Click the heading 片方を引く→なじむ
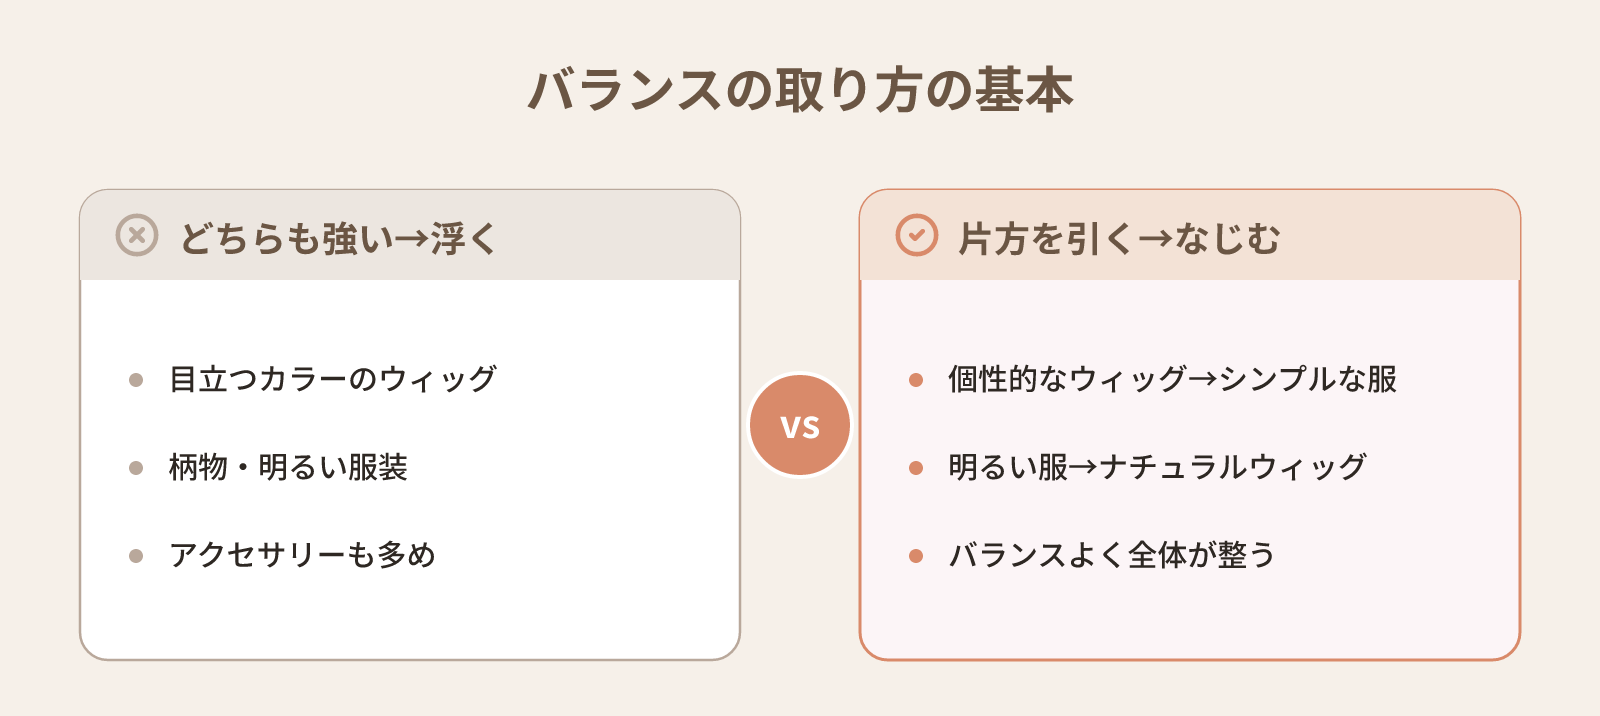1600x716 pixels. click(1119, 238)
